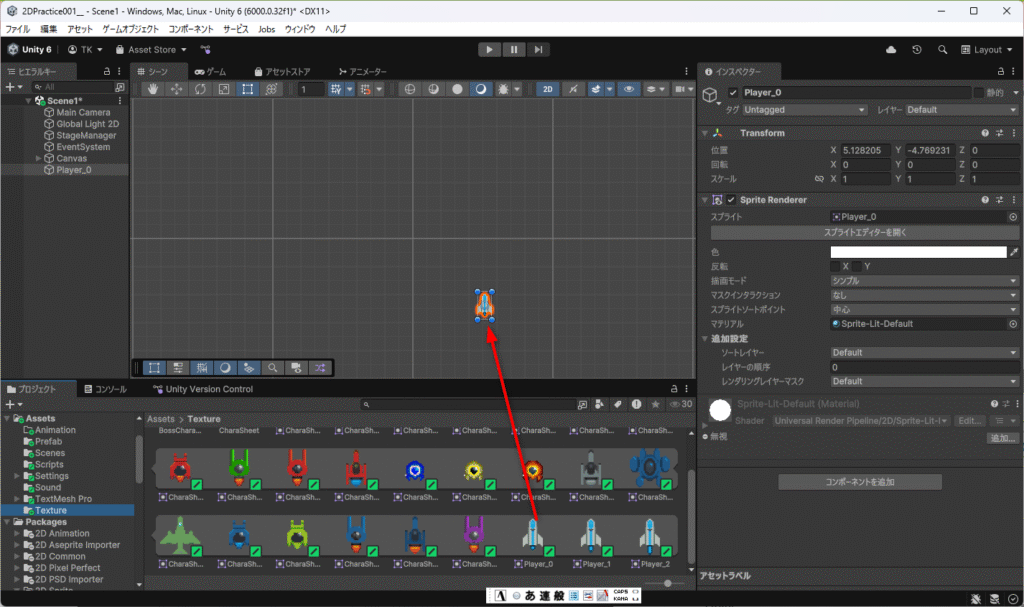This screenshot has height=607, width=1024.
Task: Click the Play button to start the game
Action: pos(489,49)
